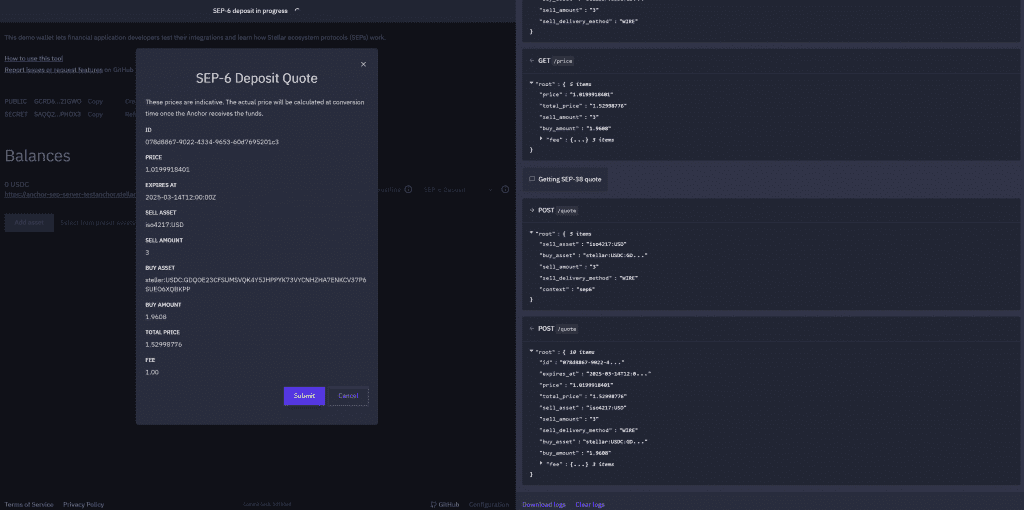
Task: Click the Getting SEP-38 quote message icon
Action: (531, 179)
